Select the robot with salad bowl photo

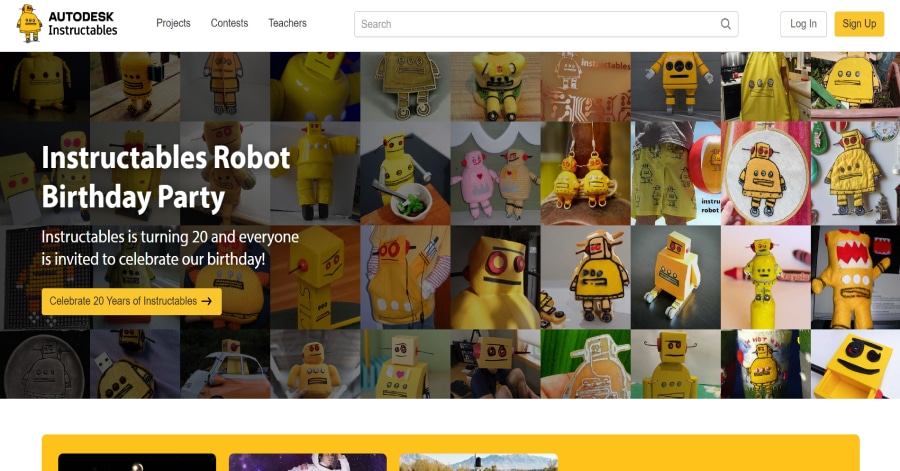[x=405, y=173]
